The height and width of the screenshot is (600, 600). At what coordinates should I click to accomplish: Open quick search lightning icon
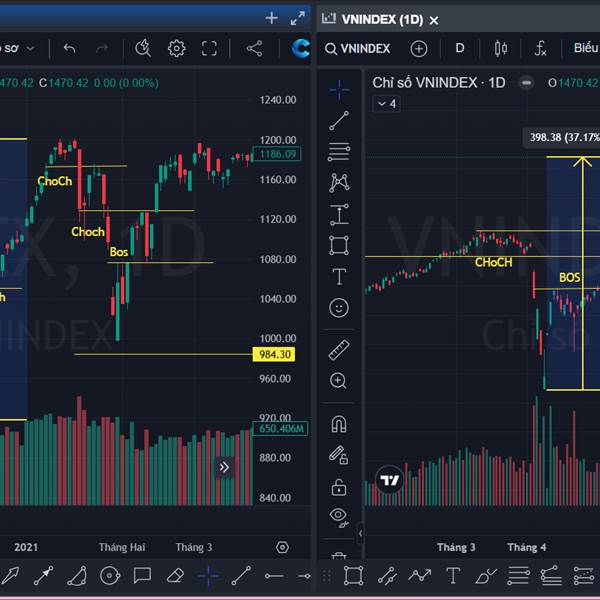tap(143, 49)
